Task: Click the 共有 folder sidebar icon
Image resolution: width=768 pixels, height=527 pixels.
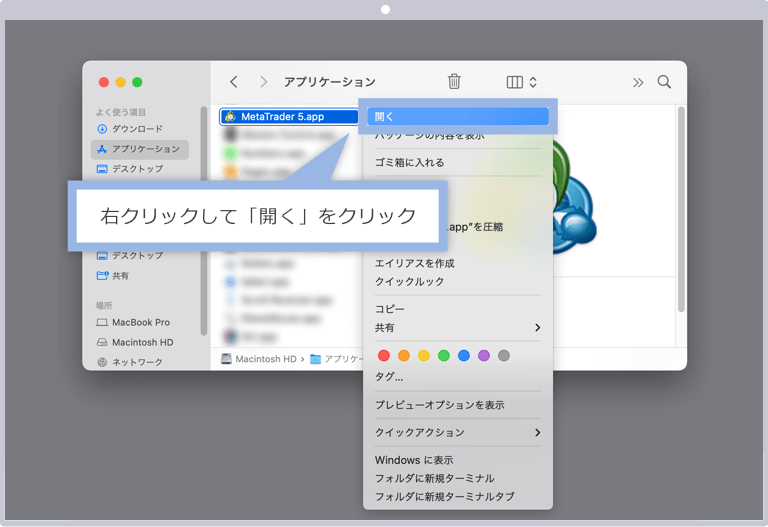Action: coord(102,275)
